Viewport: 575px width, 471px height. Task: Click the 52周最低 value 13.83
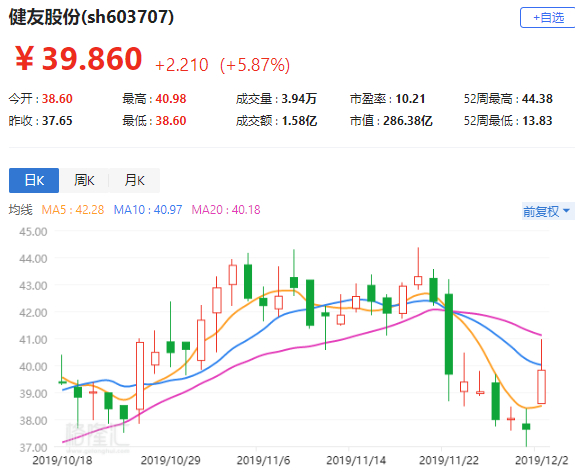(x=537, y=121)
